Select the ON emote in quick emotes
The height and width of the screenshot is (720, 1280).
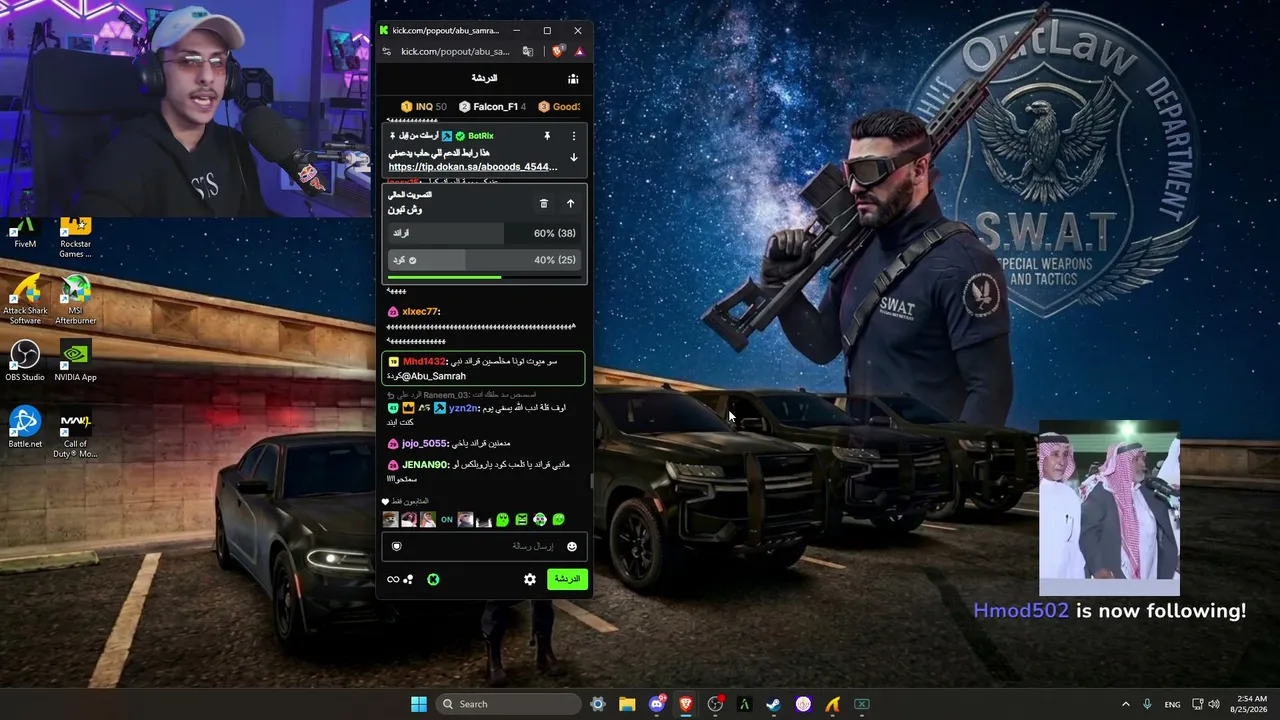pos(447,520)
